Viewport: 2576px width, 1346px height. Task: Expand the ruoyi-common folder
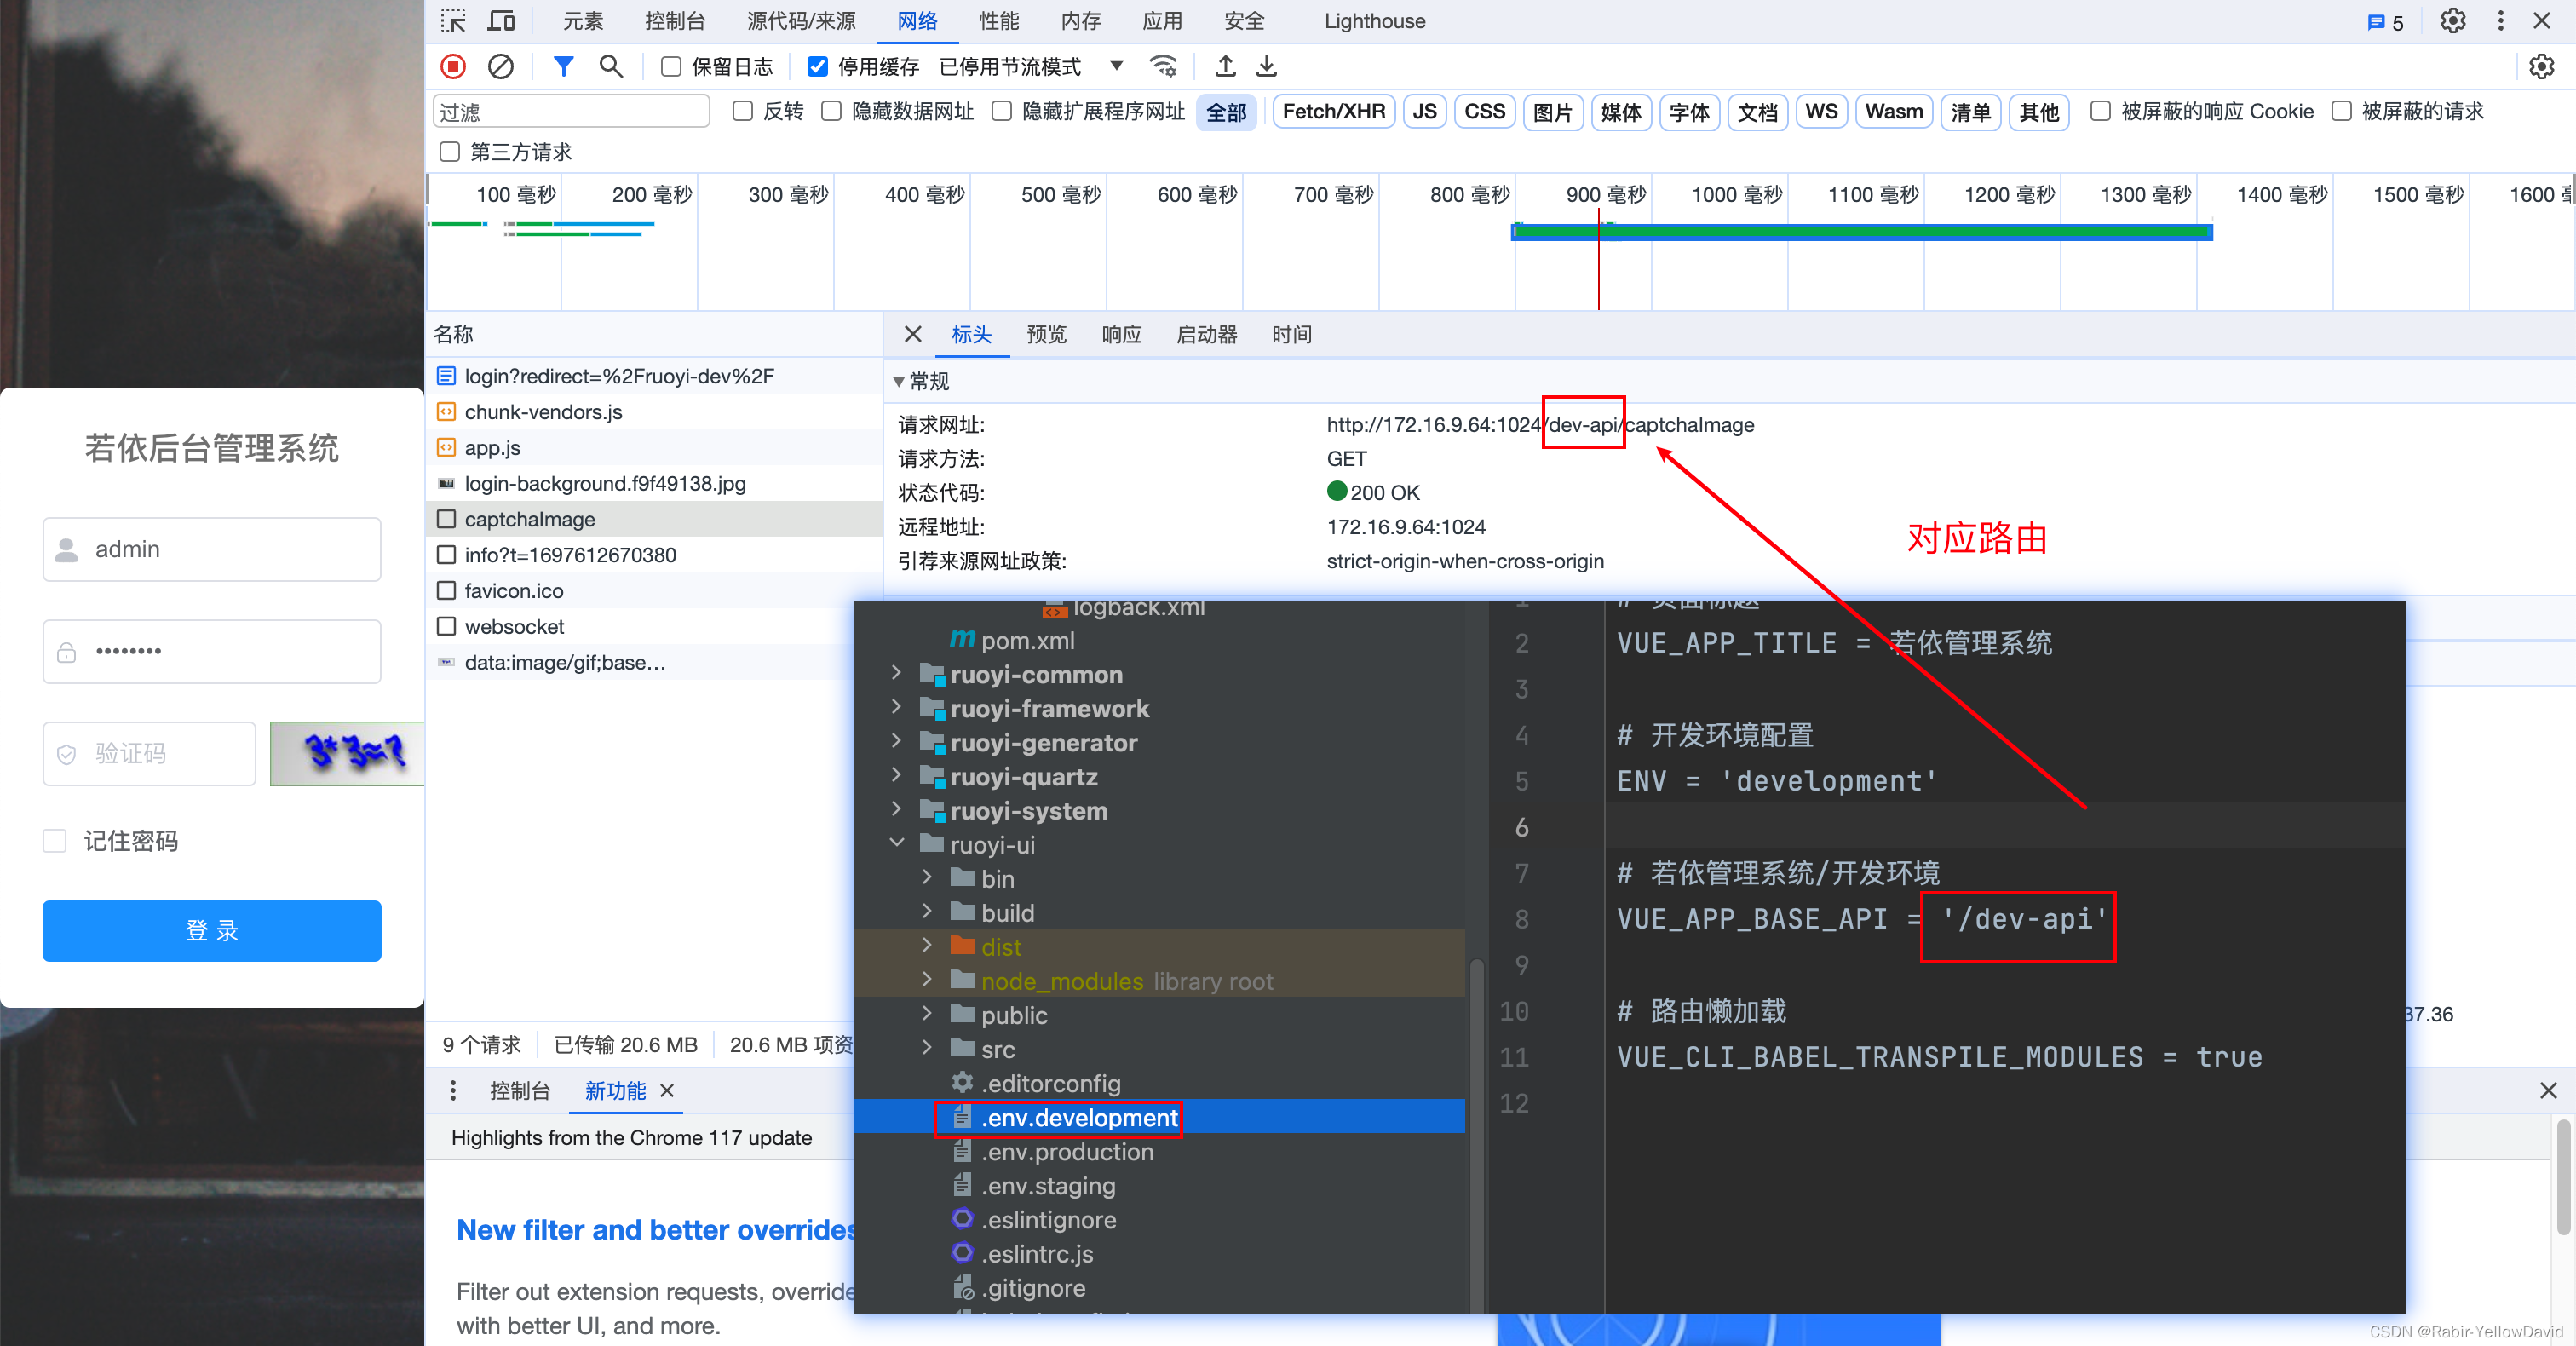coord(896,674)
